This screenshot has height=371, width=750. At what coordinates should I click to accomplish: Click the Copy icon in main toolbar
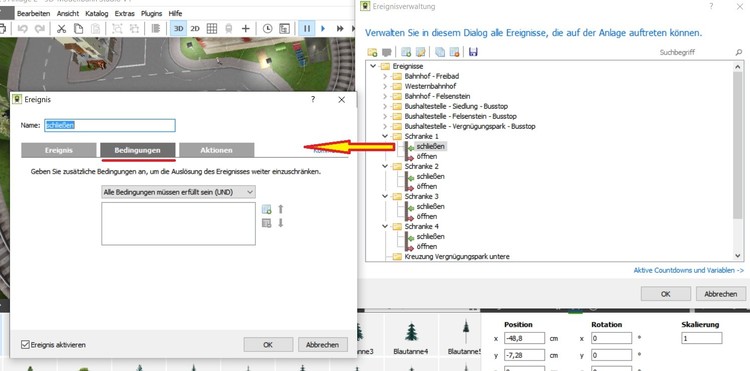tap(78, 29)
